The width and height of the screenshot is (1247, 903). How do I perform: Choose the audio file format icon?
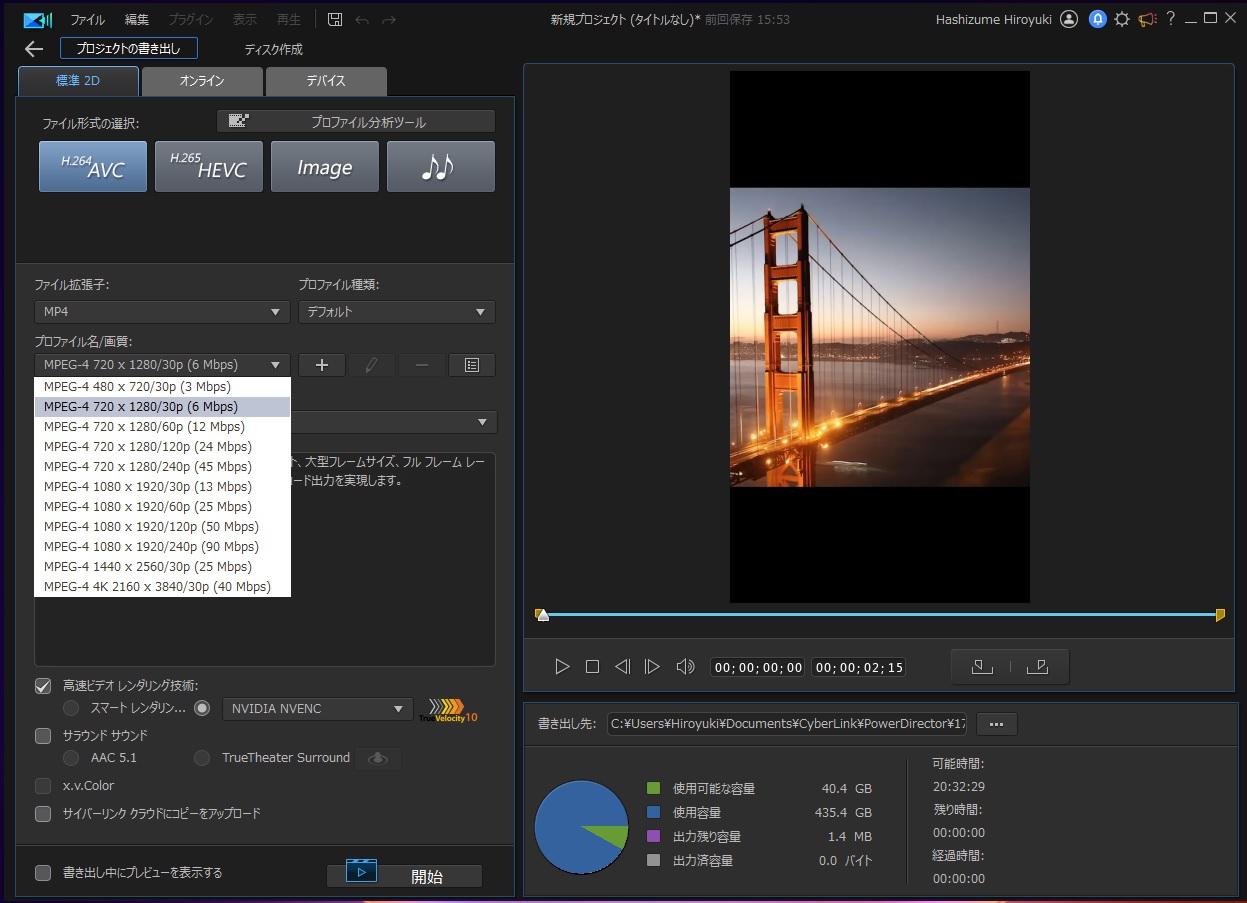pos(440,166)
